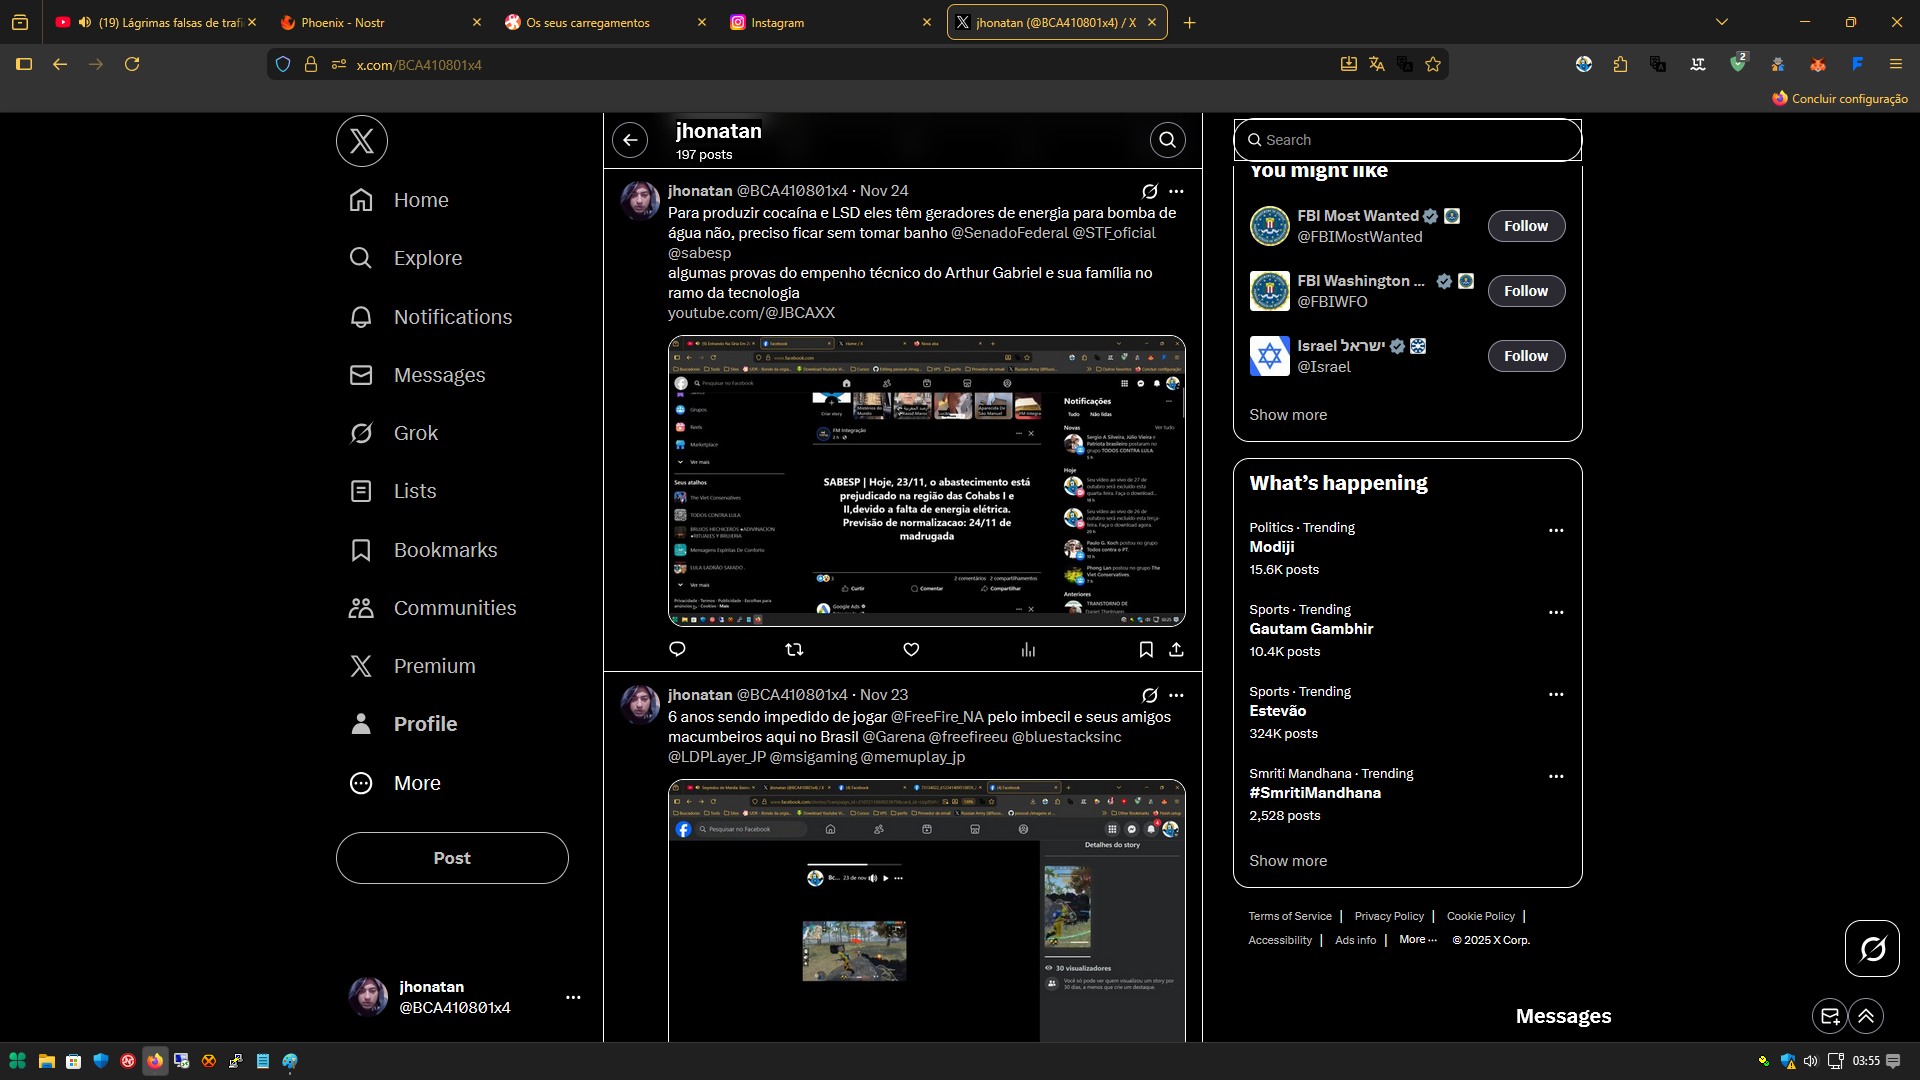Open the options for the Modiji trending topic
The height and width of the screenshot is (1080, 1920).
tap(1556, 531)
